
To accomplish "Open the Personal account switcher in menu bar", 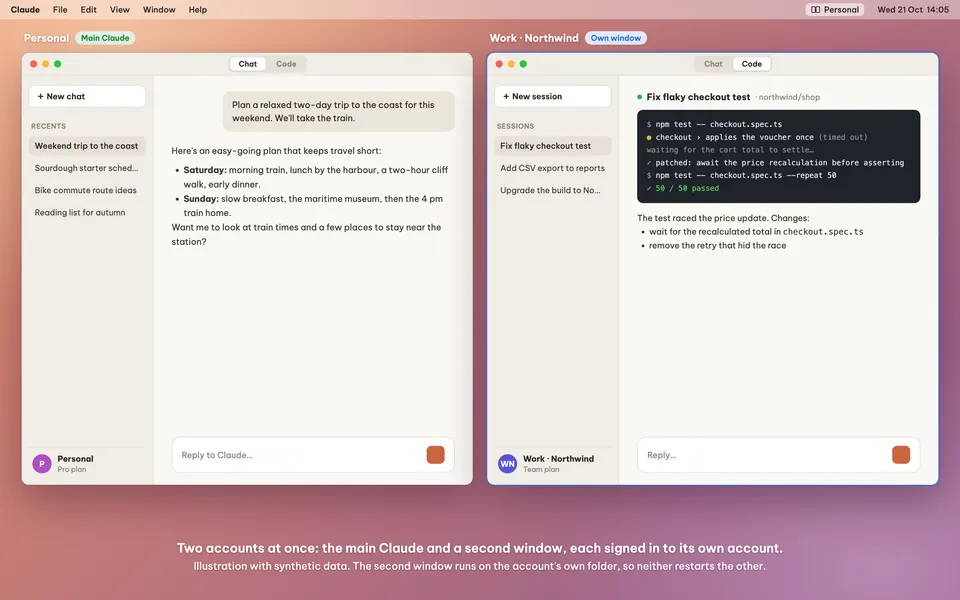I will tap(834, 10).
